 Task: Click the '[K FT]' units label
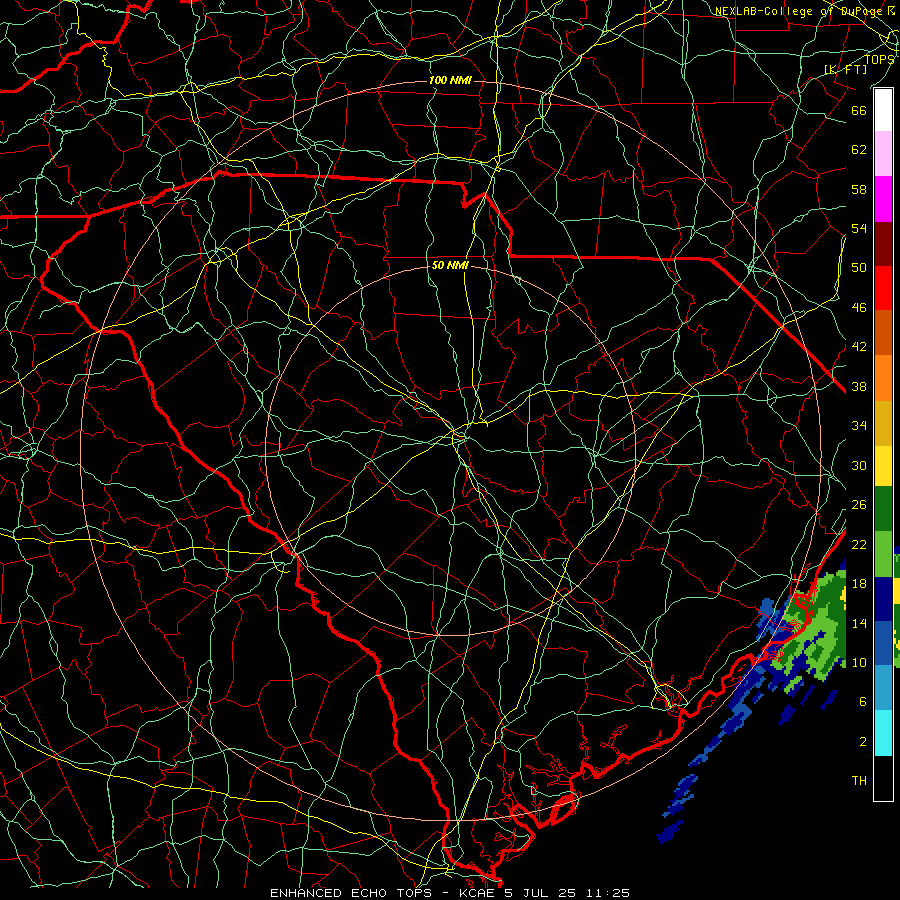(x=845, y=69)
